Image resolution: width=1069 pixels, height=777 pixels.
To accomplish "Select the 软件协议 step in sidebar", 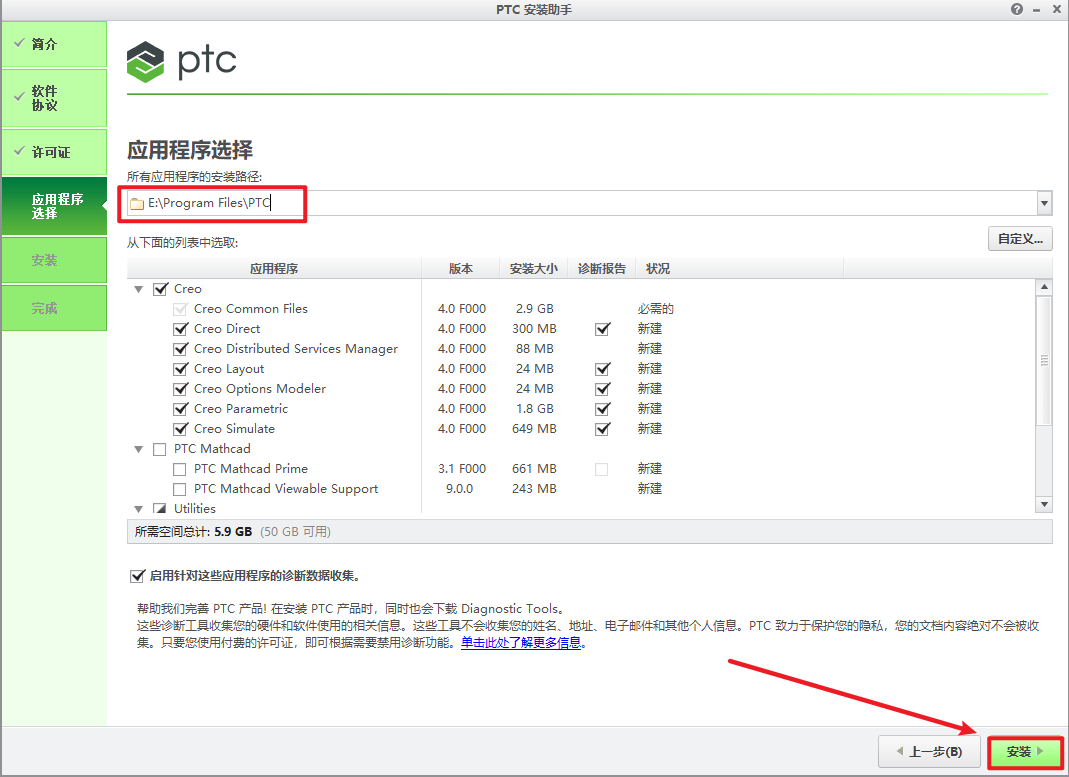I will pyautogui.click(x=53, y=98).
